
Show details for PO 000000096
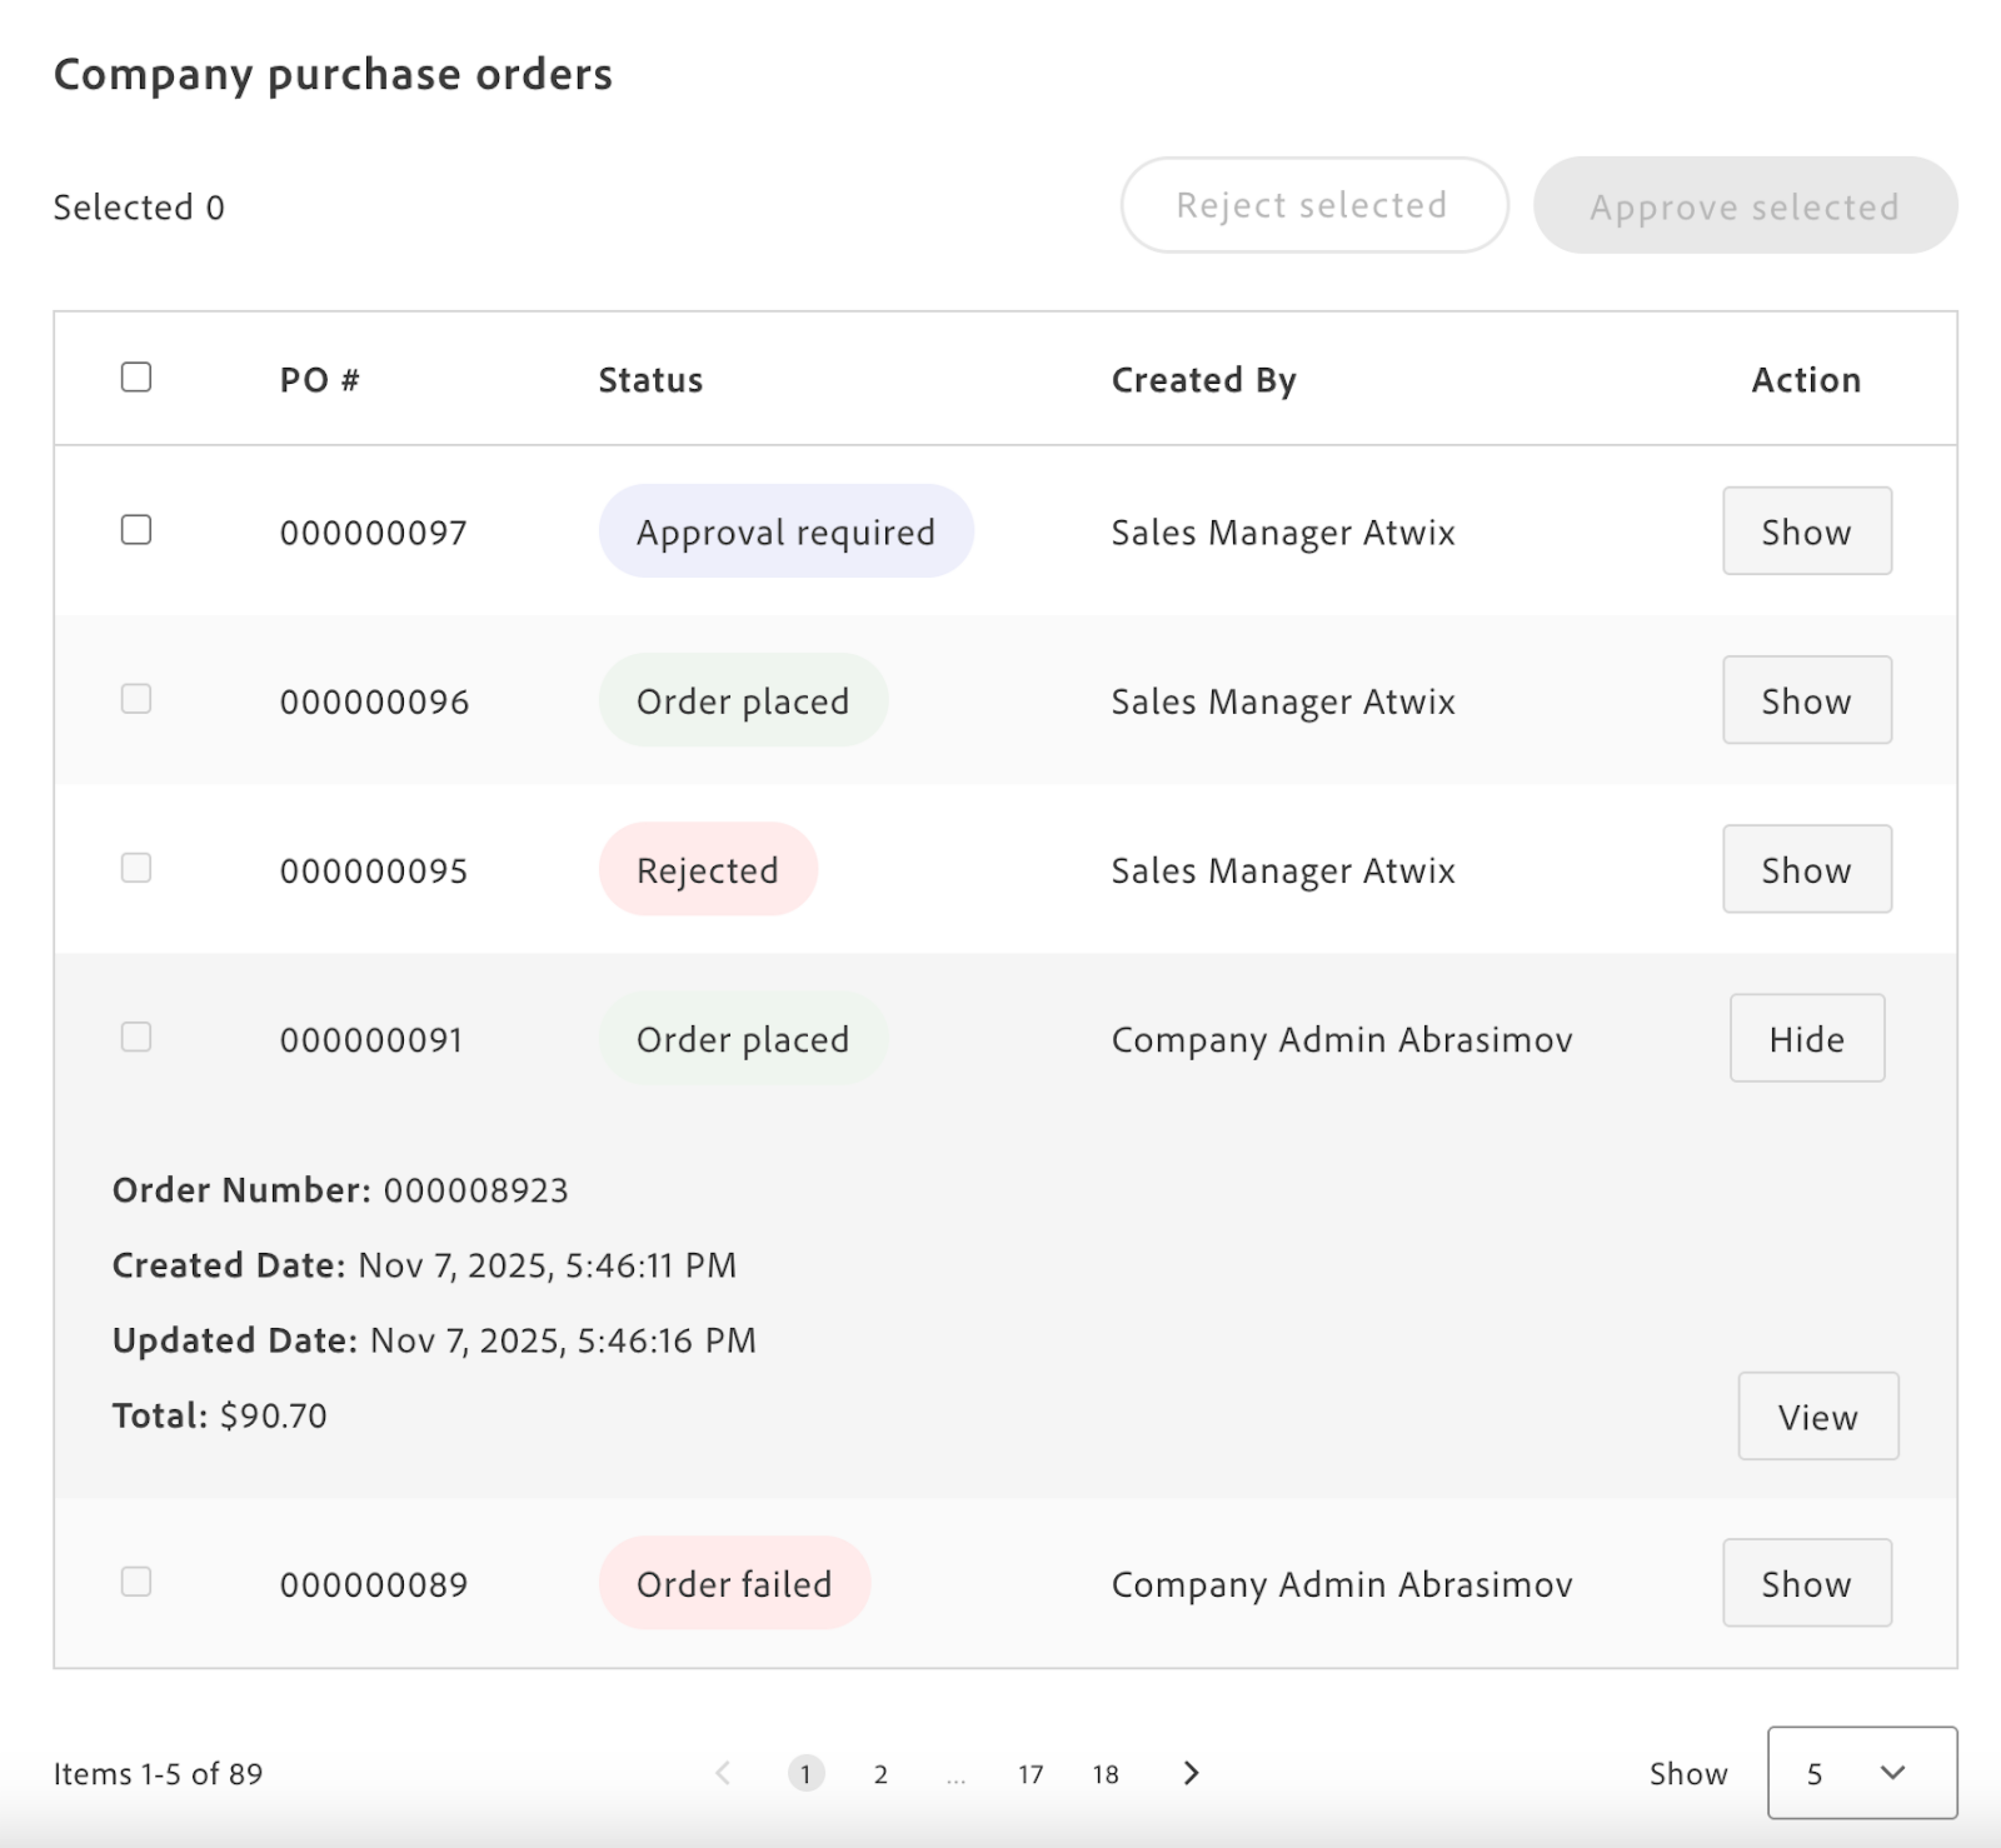pos(1806,700)
